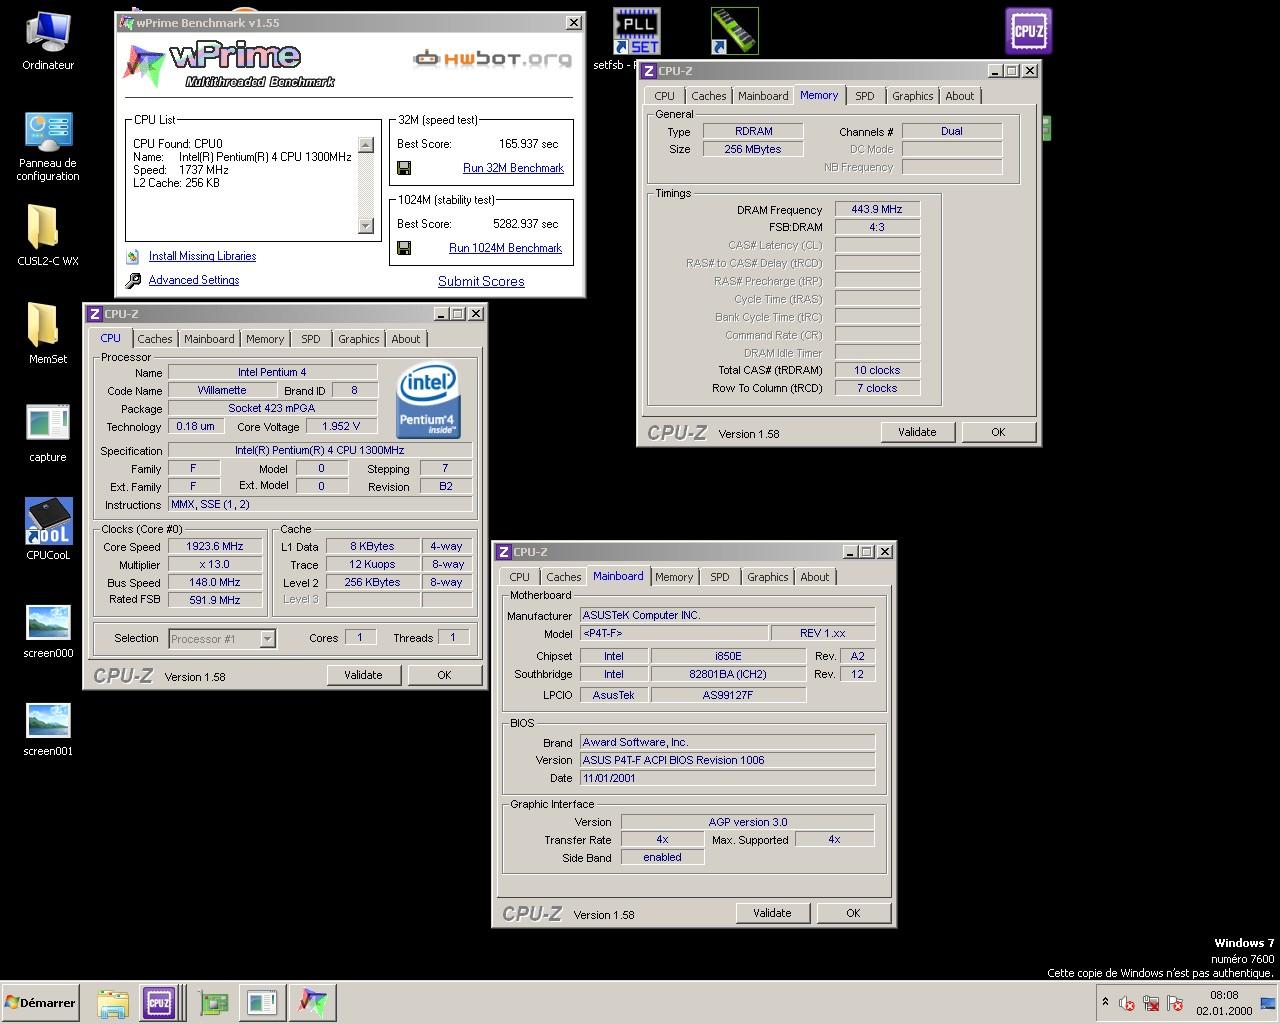Click the Core Voltage value 1.952 V

click(x=341, y=426)
